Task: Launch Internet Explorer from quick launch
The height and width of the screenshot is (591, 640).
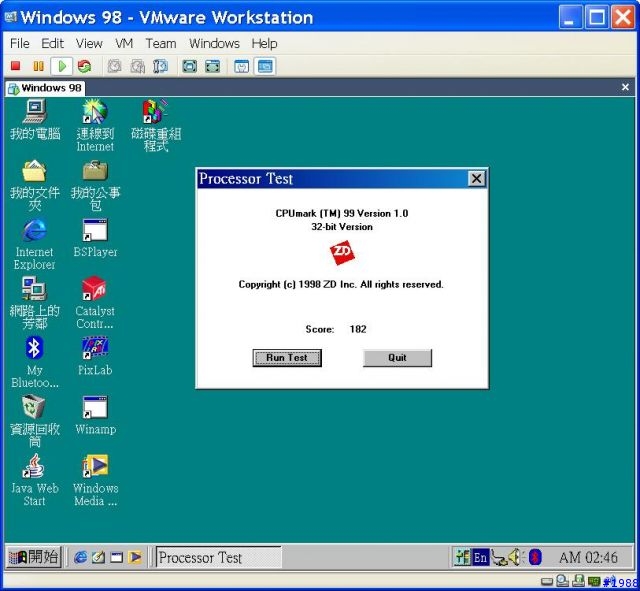Action: pos(80,557)
